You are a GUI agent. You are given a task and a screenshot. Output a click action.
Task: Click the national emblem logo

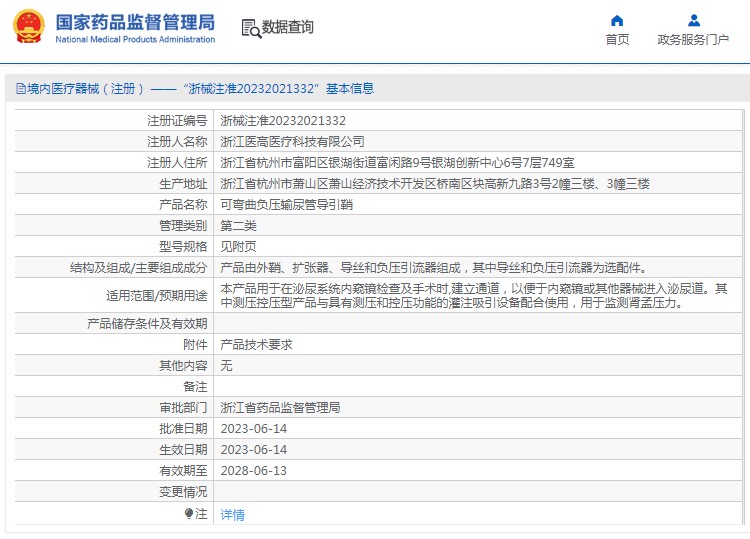pos(29,26)
